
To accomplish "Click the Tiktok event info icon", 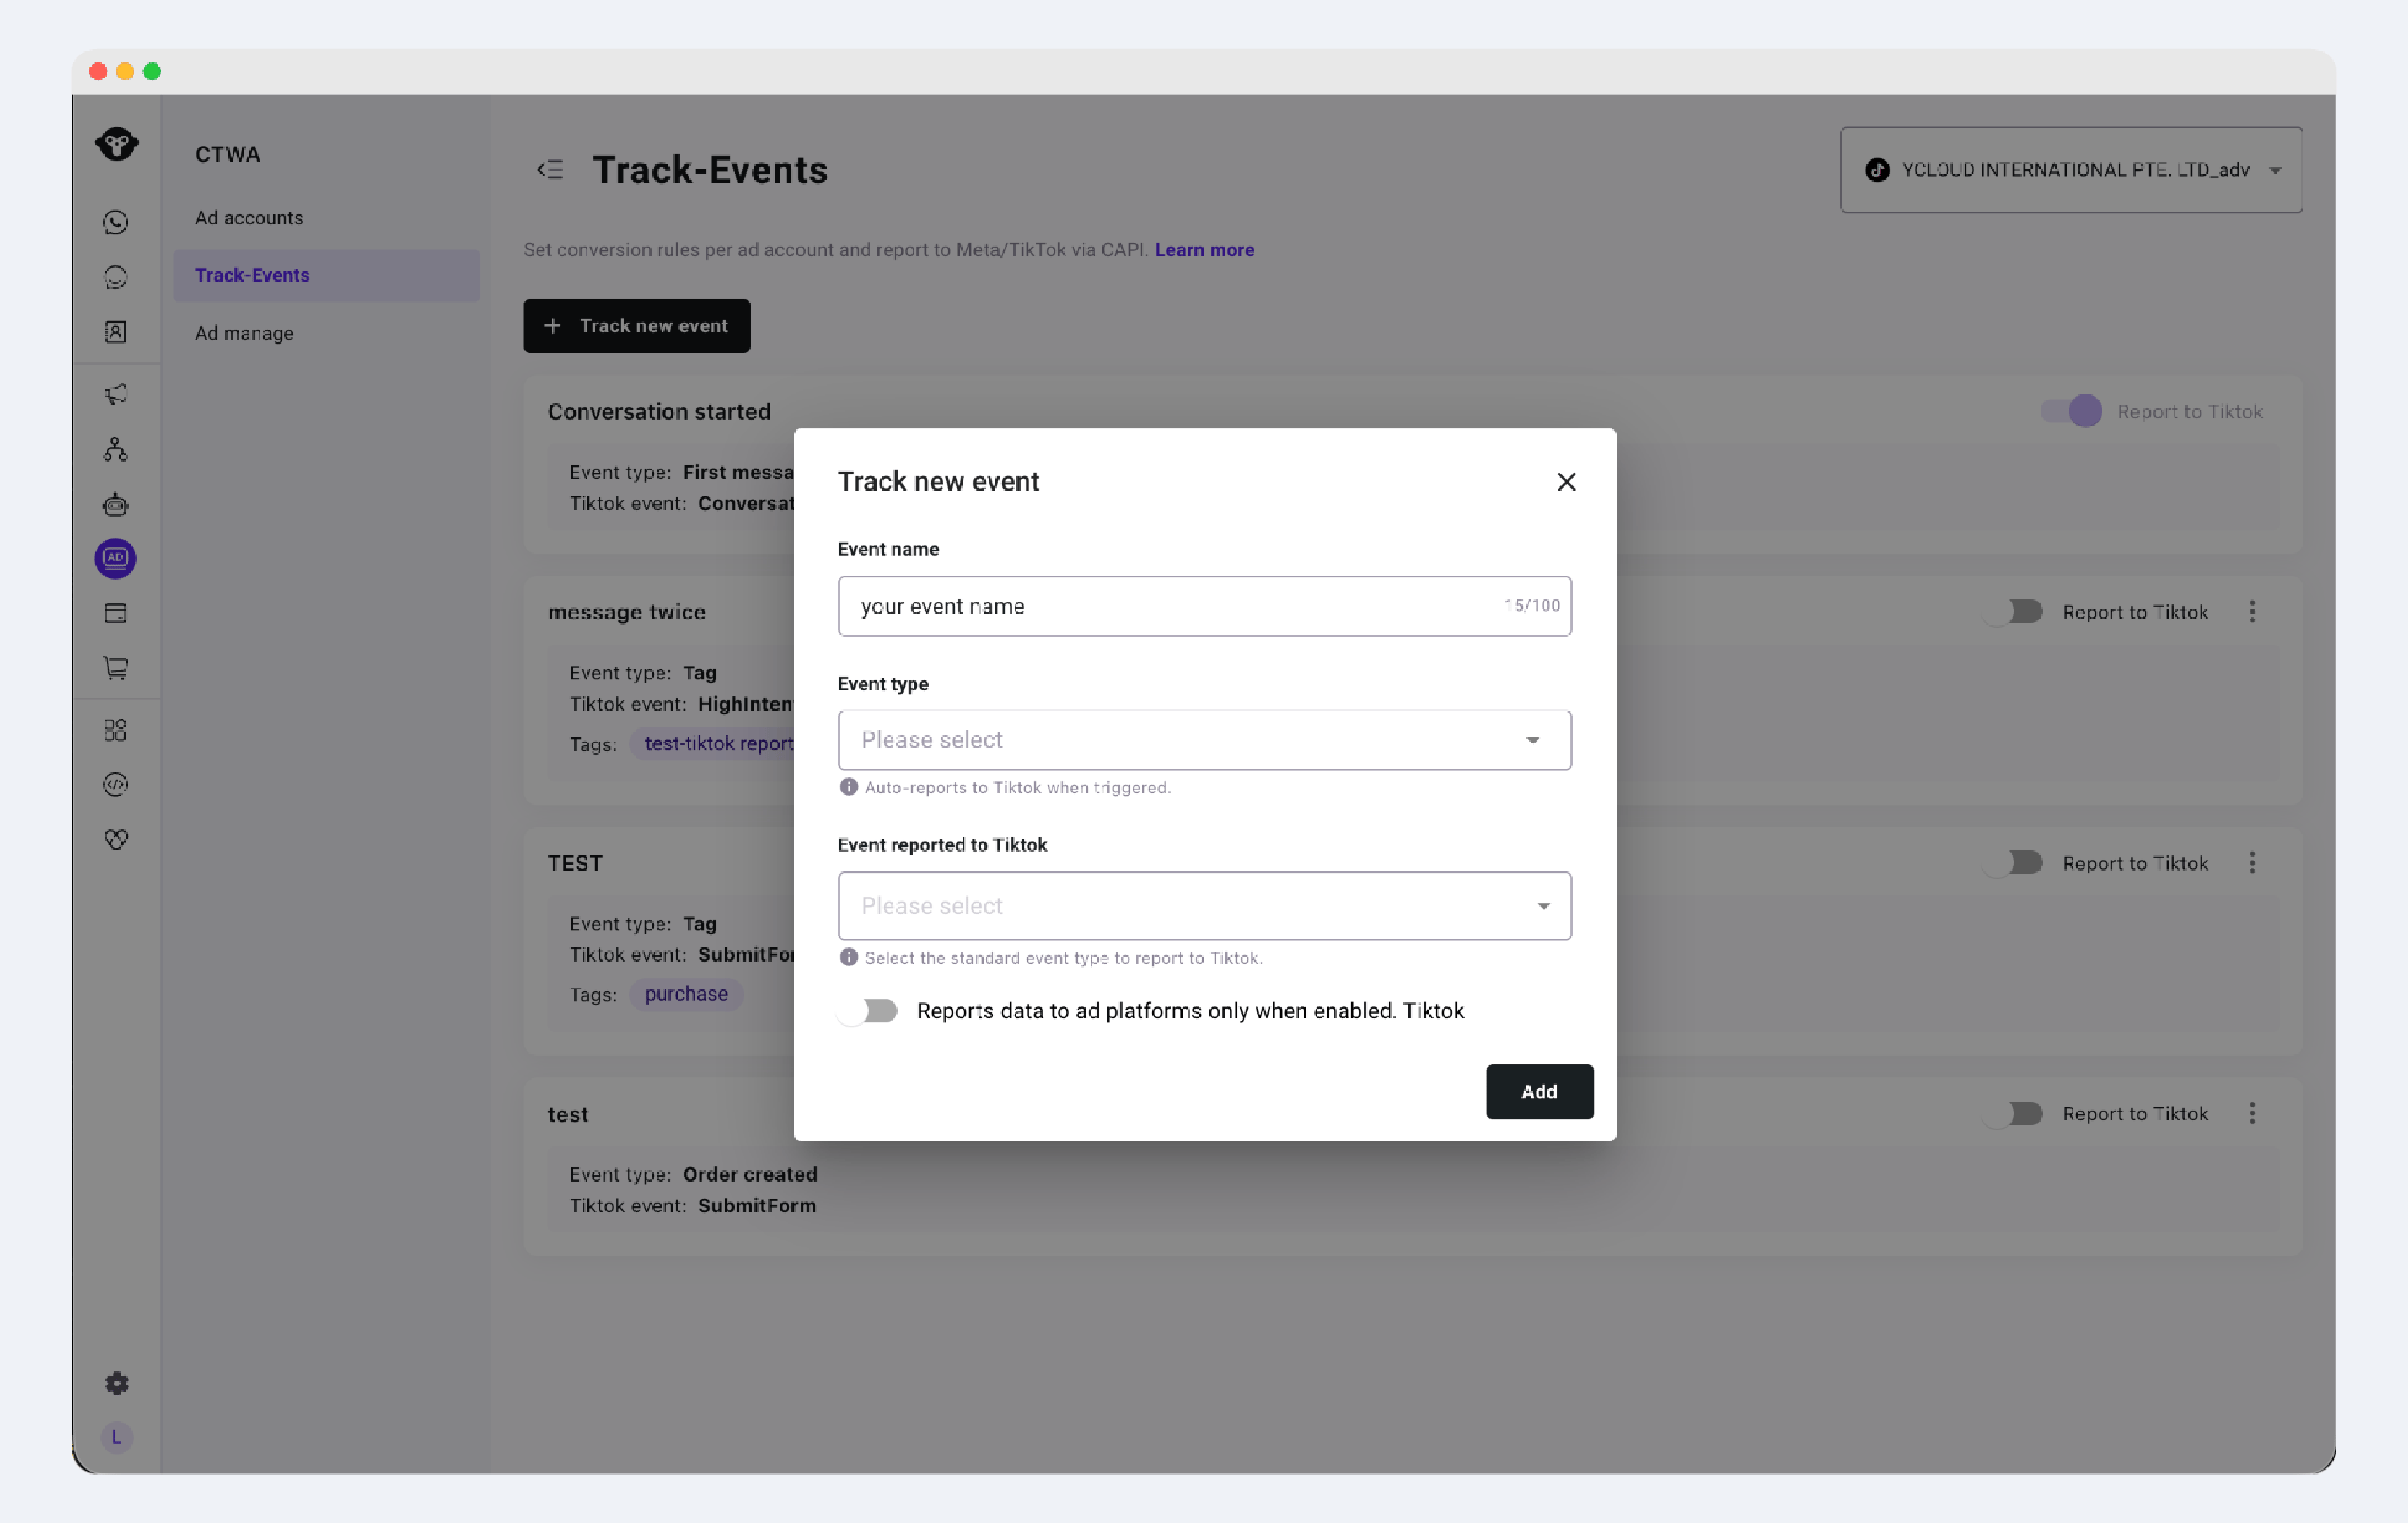I will pyautogui.click(x=849, y=957).
